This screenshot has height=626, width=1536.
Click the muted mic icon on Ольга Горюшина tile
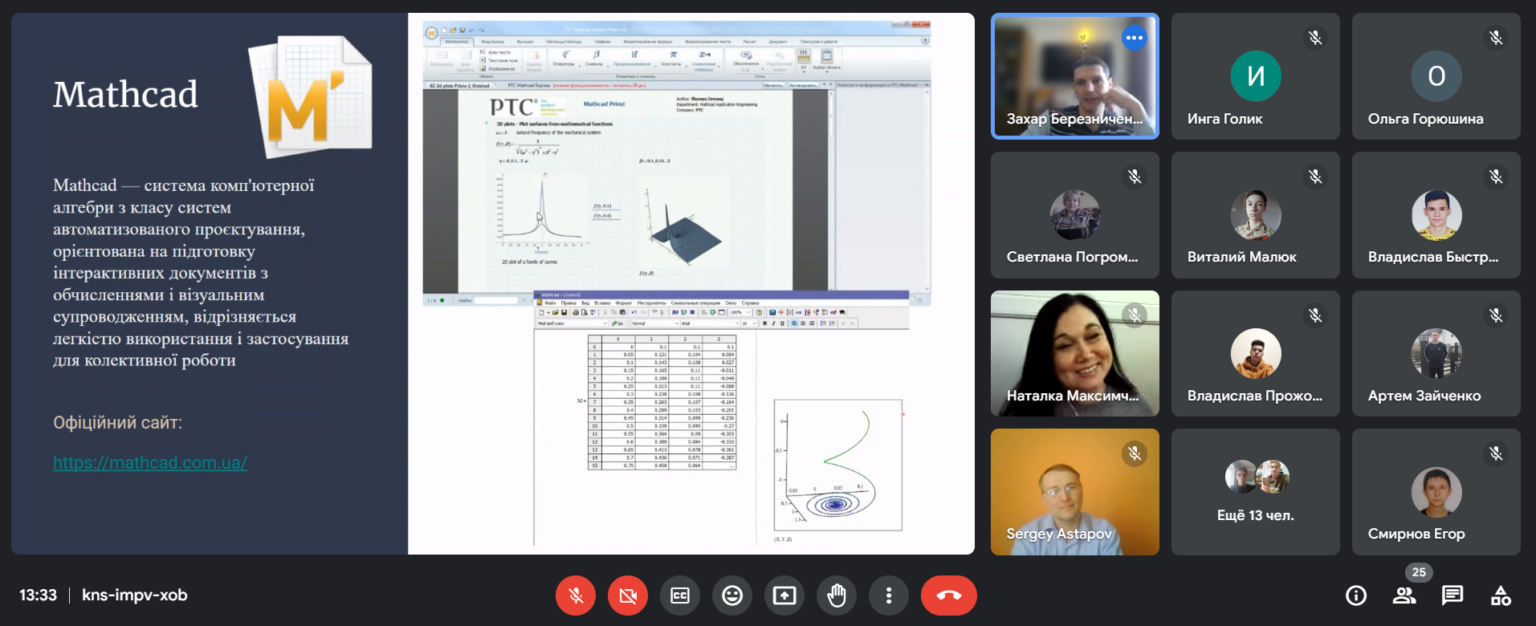click(1496, 38)
